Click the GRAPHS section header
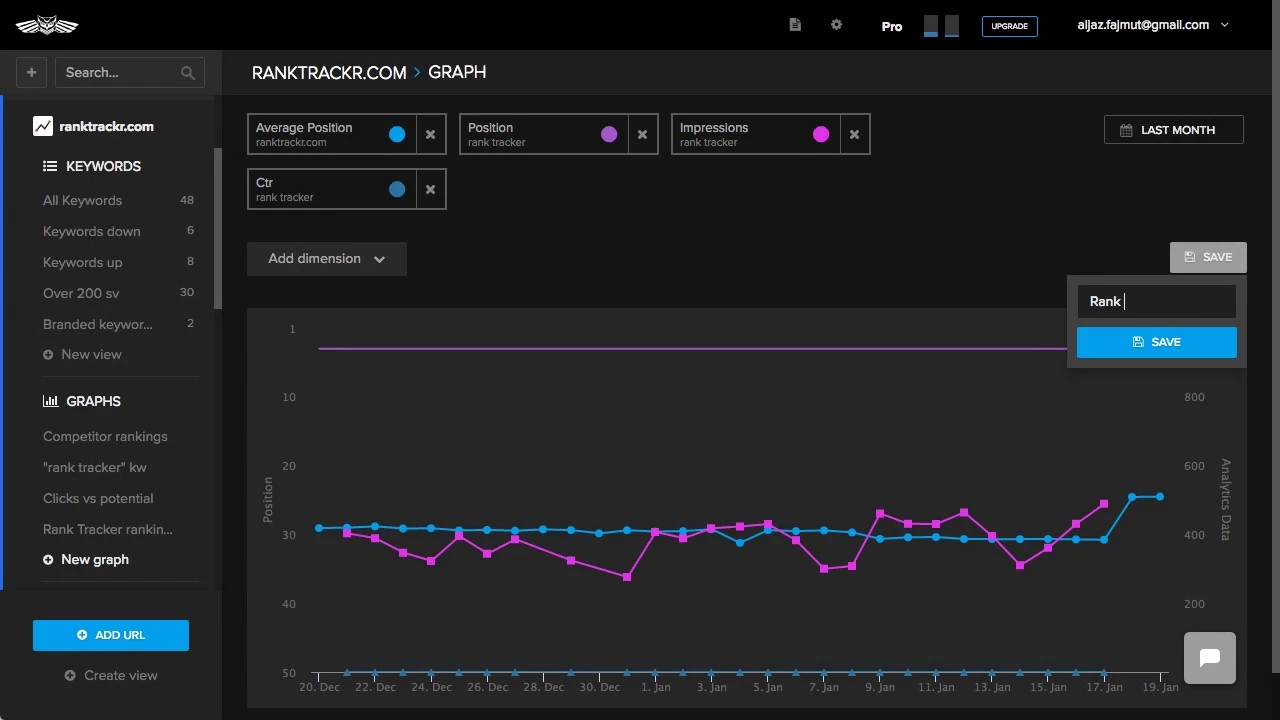This screenshot has width=1280, height=720. [x=93, y=401]
